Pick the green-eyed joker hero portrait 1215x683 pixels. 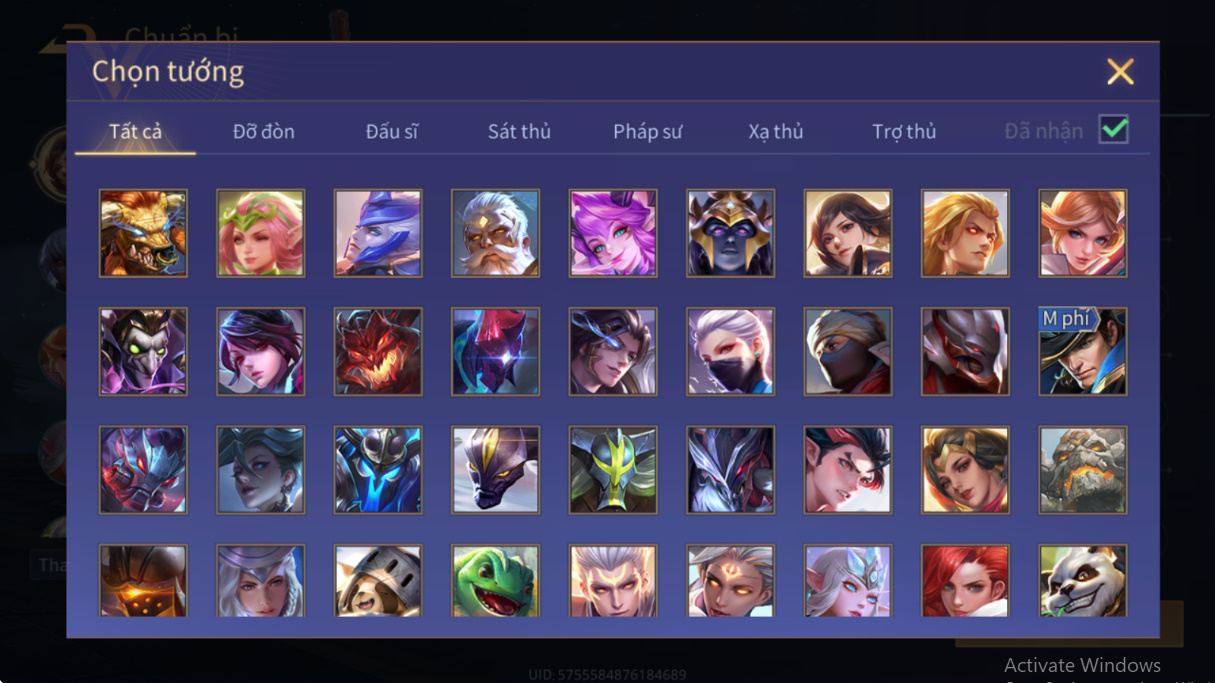pos(143,351)
